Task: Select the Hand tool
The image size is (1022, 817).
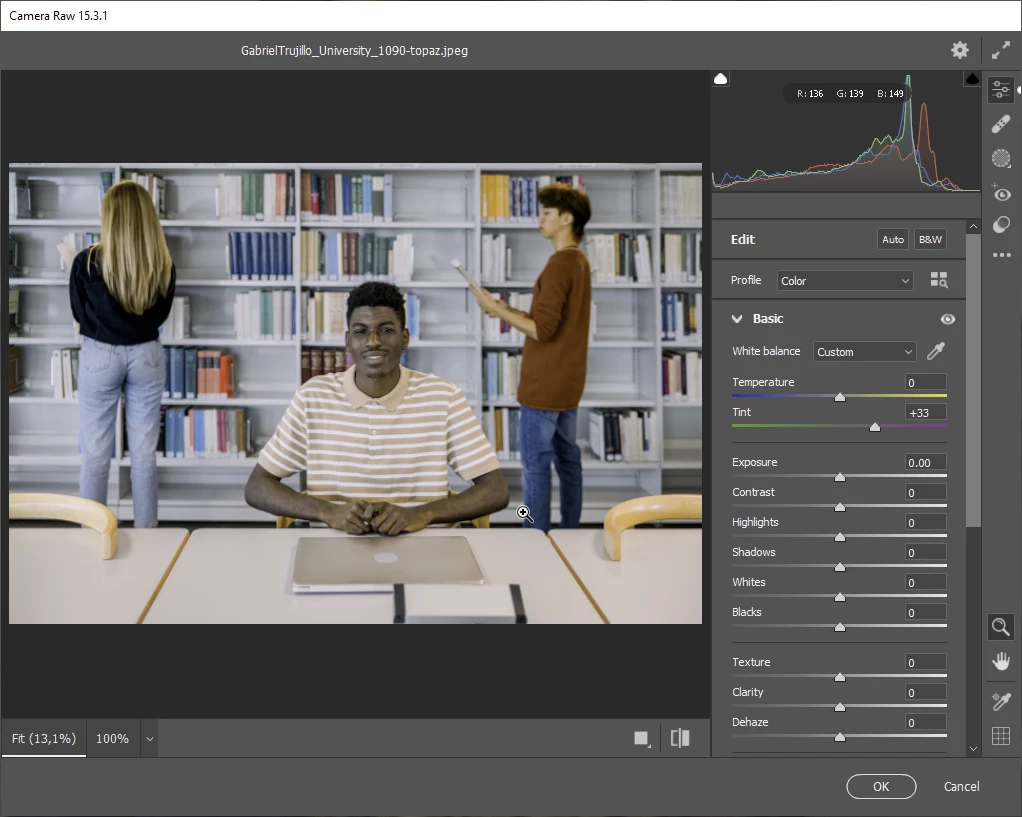Action: click(1001, 661)
